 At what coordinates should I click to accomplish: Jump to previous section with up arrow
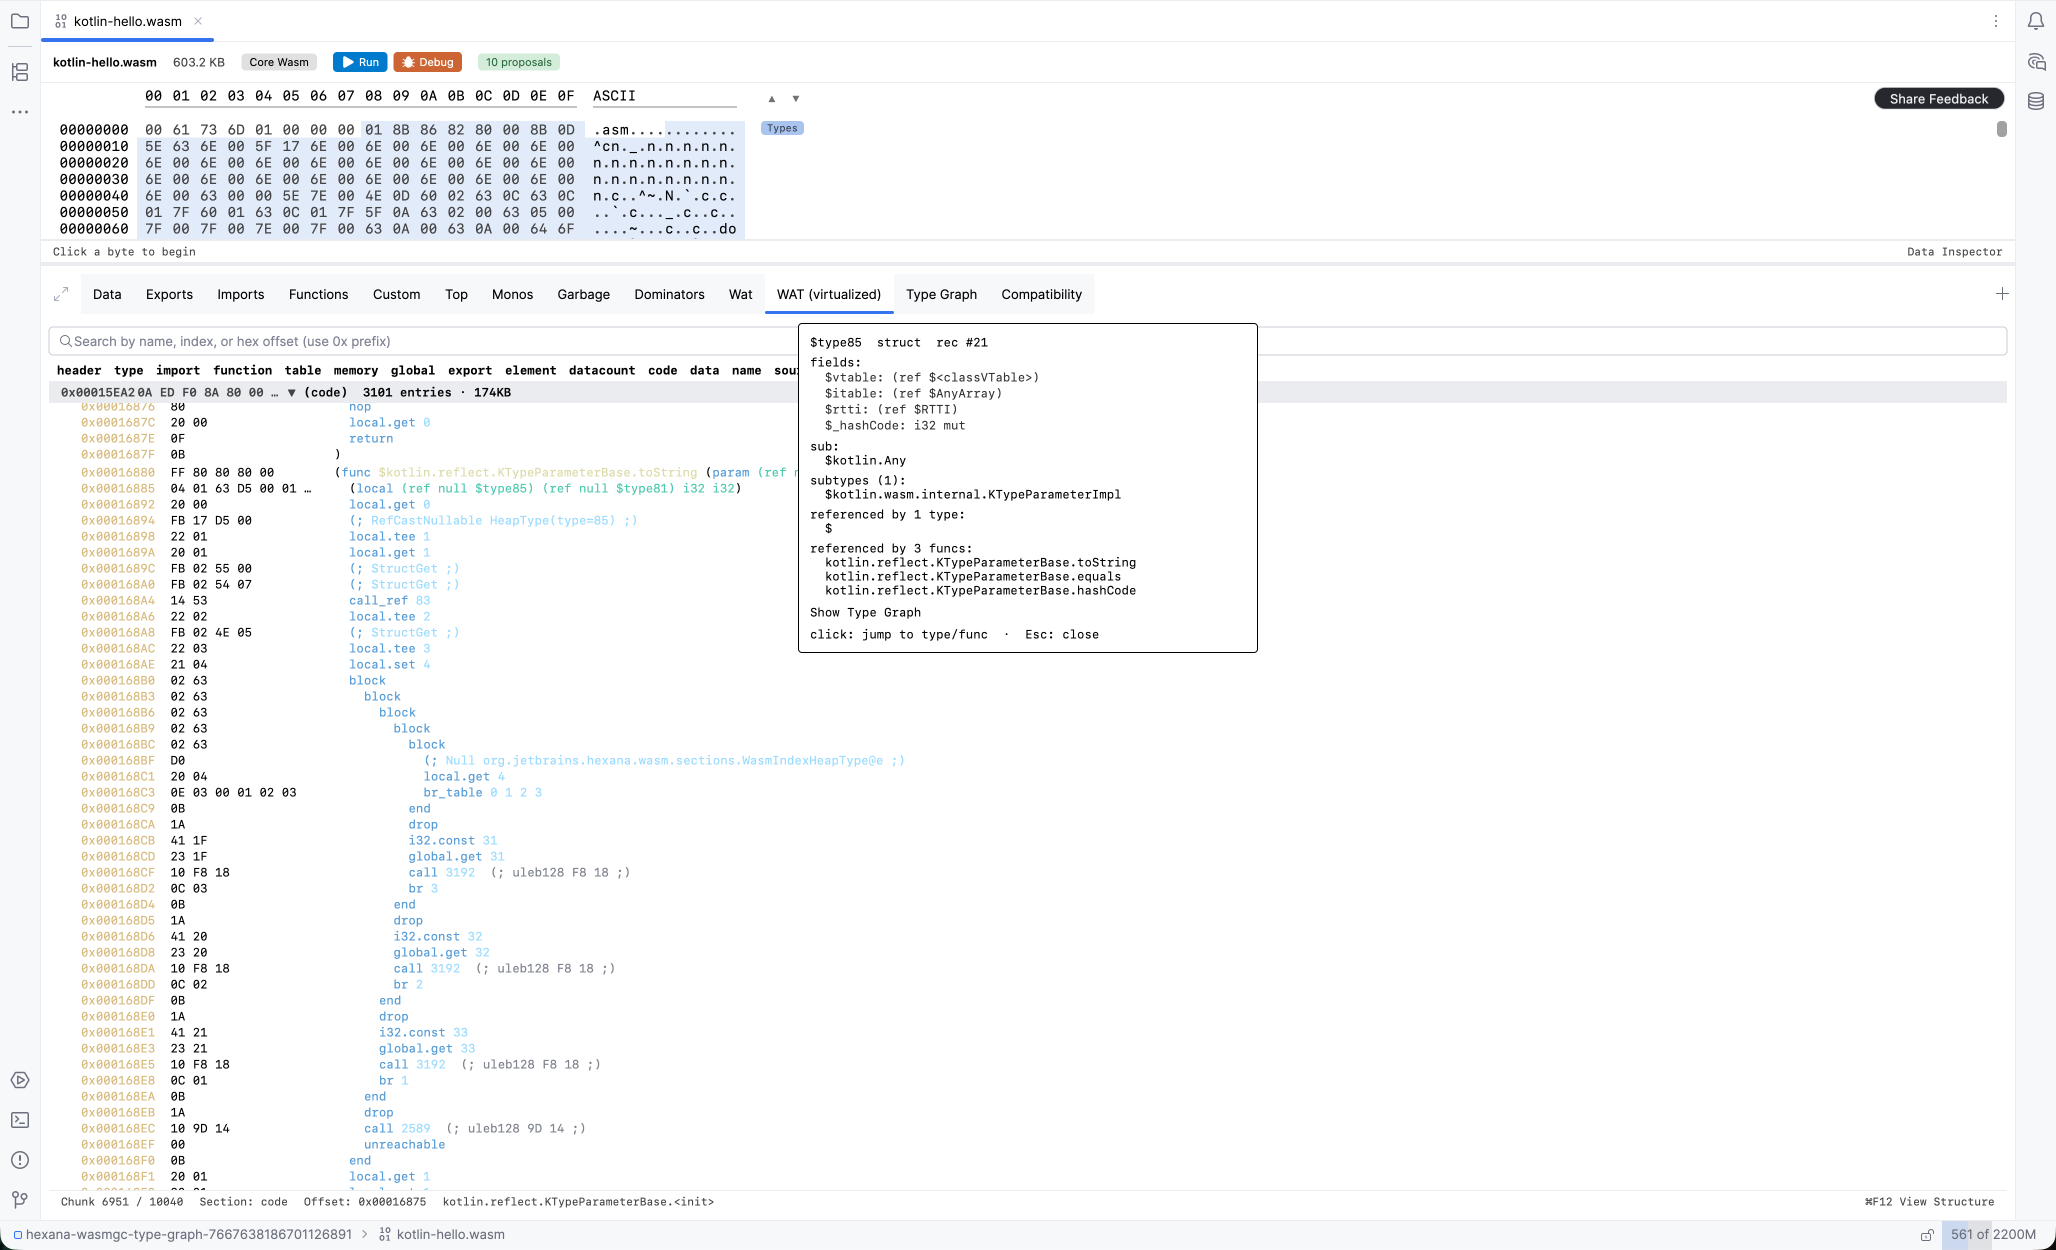(772, 99)
